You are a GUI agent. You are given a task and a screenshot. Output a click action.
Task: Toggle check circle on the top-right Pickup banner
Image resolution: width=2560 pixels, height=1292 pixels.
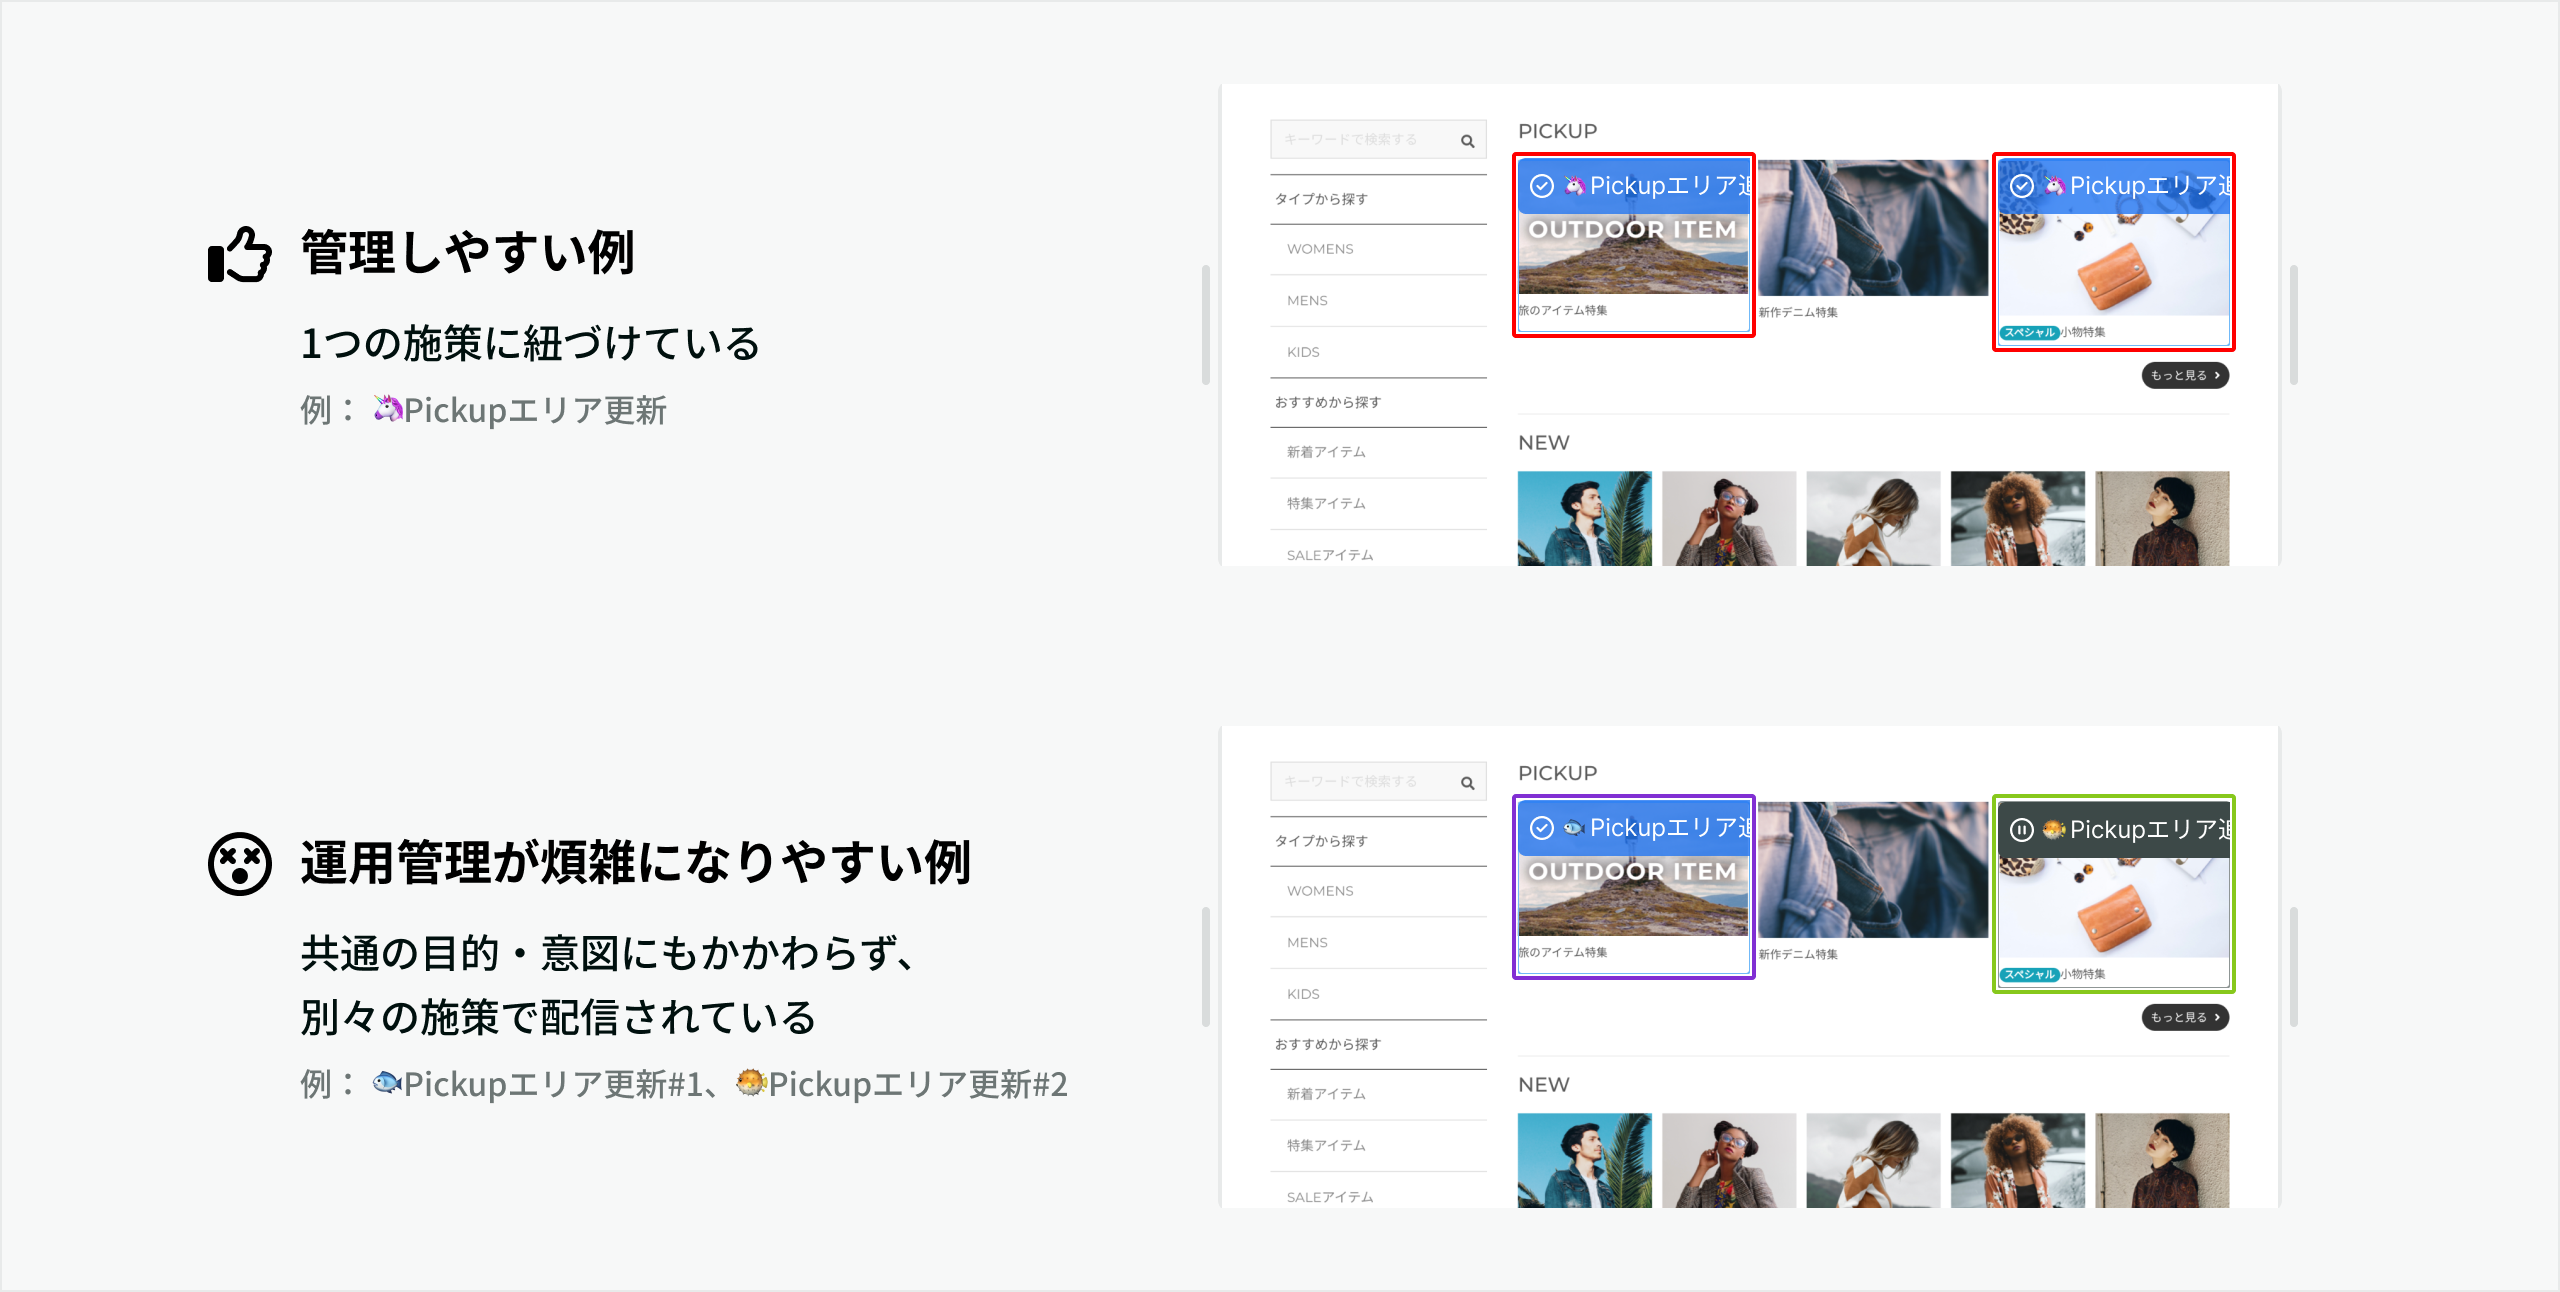click(2022, 186)
